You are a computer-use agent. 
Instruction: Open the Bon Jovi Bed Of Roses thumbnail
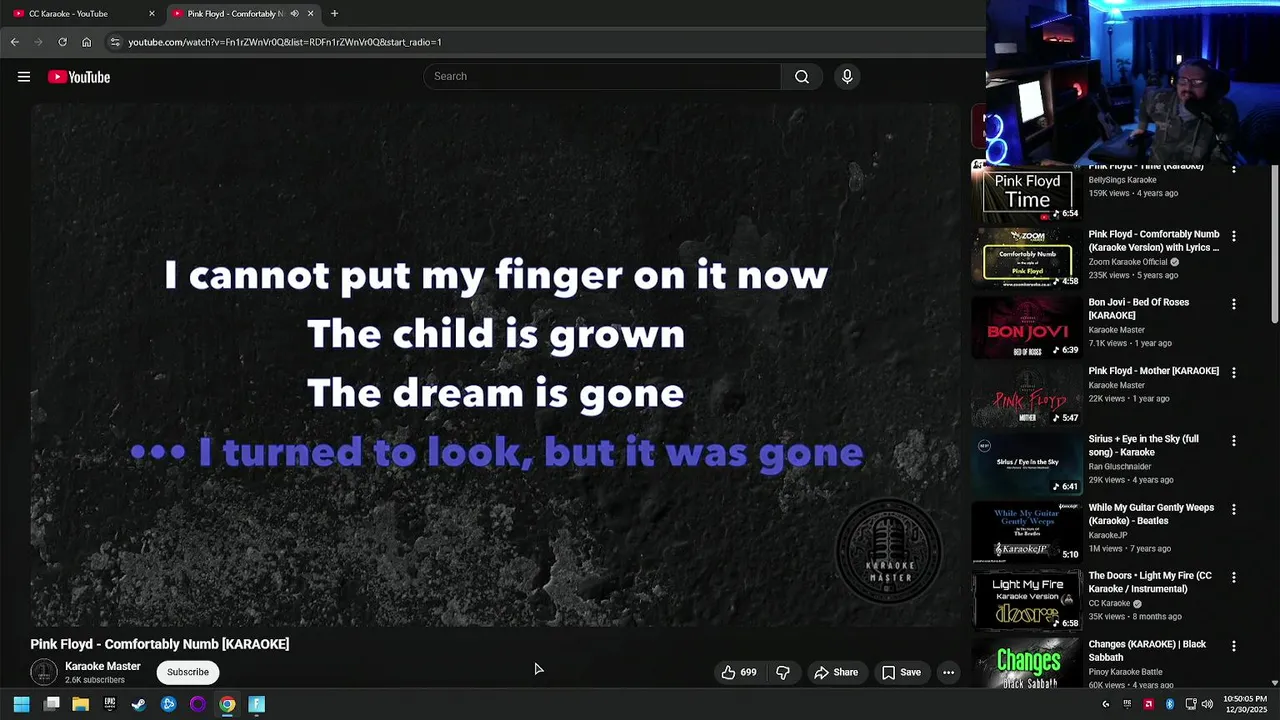(x=1027, y=327)
